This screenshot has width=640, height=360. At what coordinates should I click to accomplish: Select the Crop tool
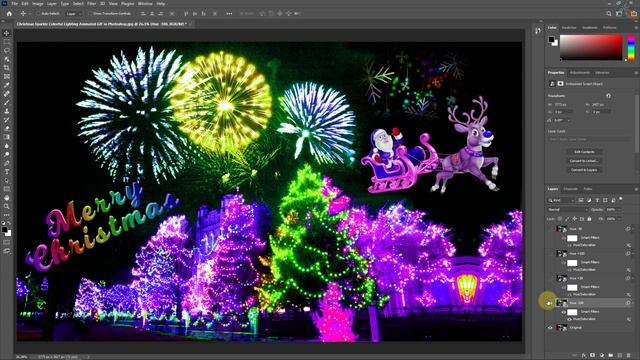click(x=7, y=68)
